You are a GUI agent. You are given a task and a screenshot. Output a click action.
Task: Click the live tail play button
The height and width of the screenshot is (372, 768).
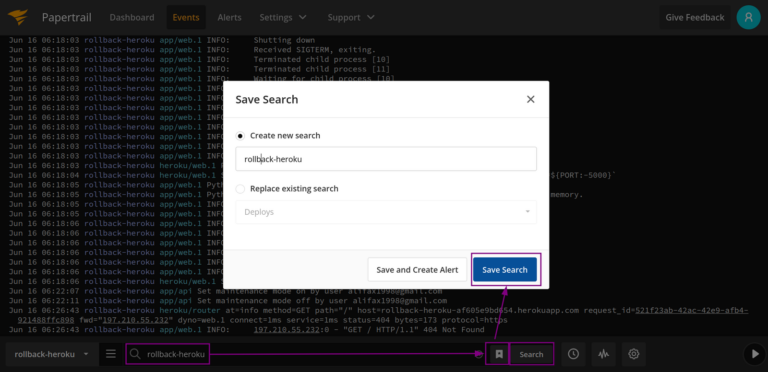tap(755, 354)
